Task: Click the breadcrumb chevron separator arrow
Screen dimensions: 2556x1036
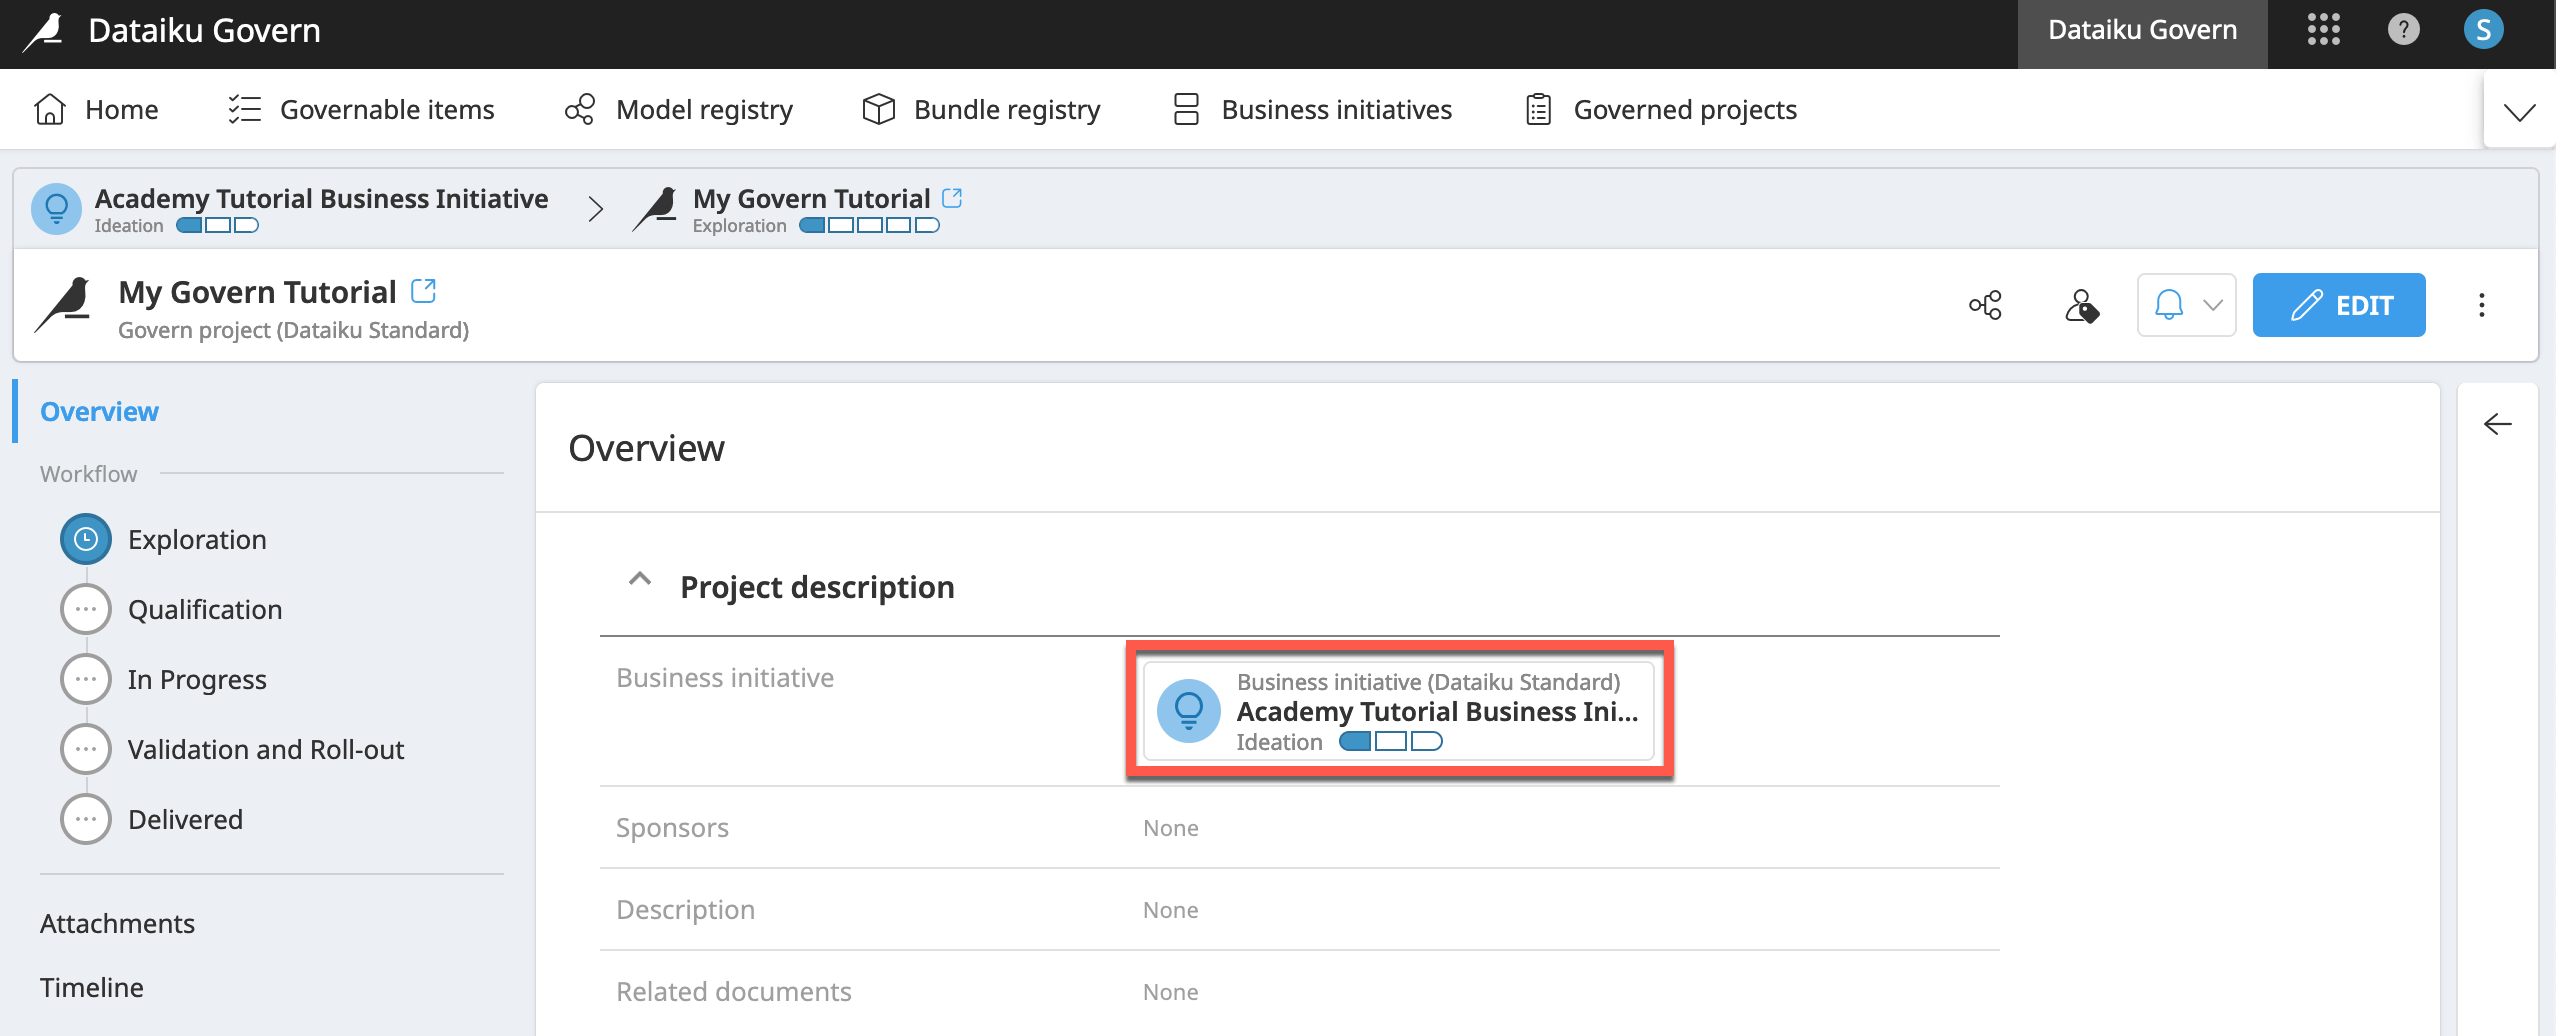Action: (596, 209)
